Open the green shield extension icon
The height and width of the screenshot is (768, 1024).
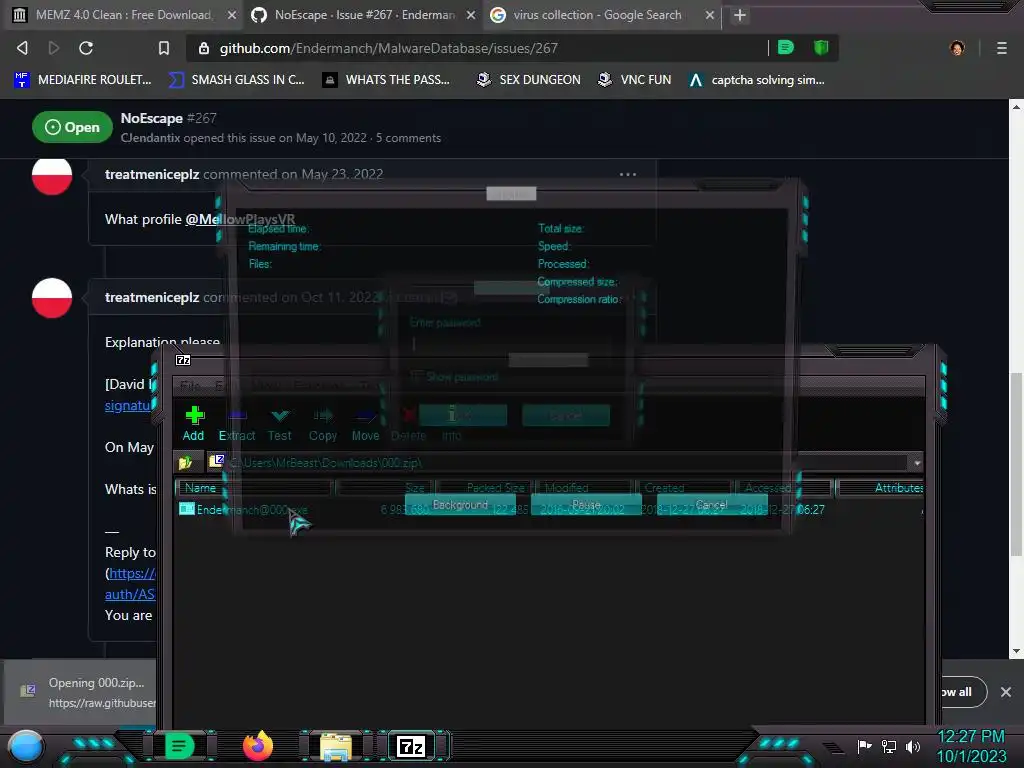pos(821,47)
